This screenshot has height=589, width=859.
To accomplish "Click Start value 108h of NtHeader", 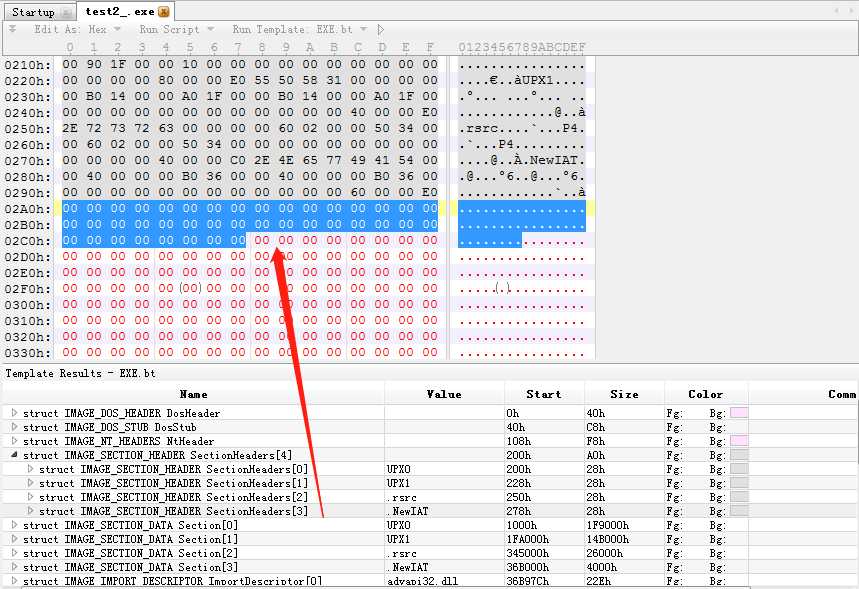I will 518,441.
